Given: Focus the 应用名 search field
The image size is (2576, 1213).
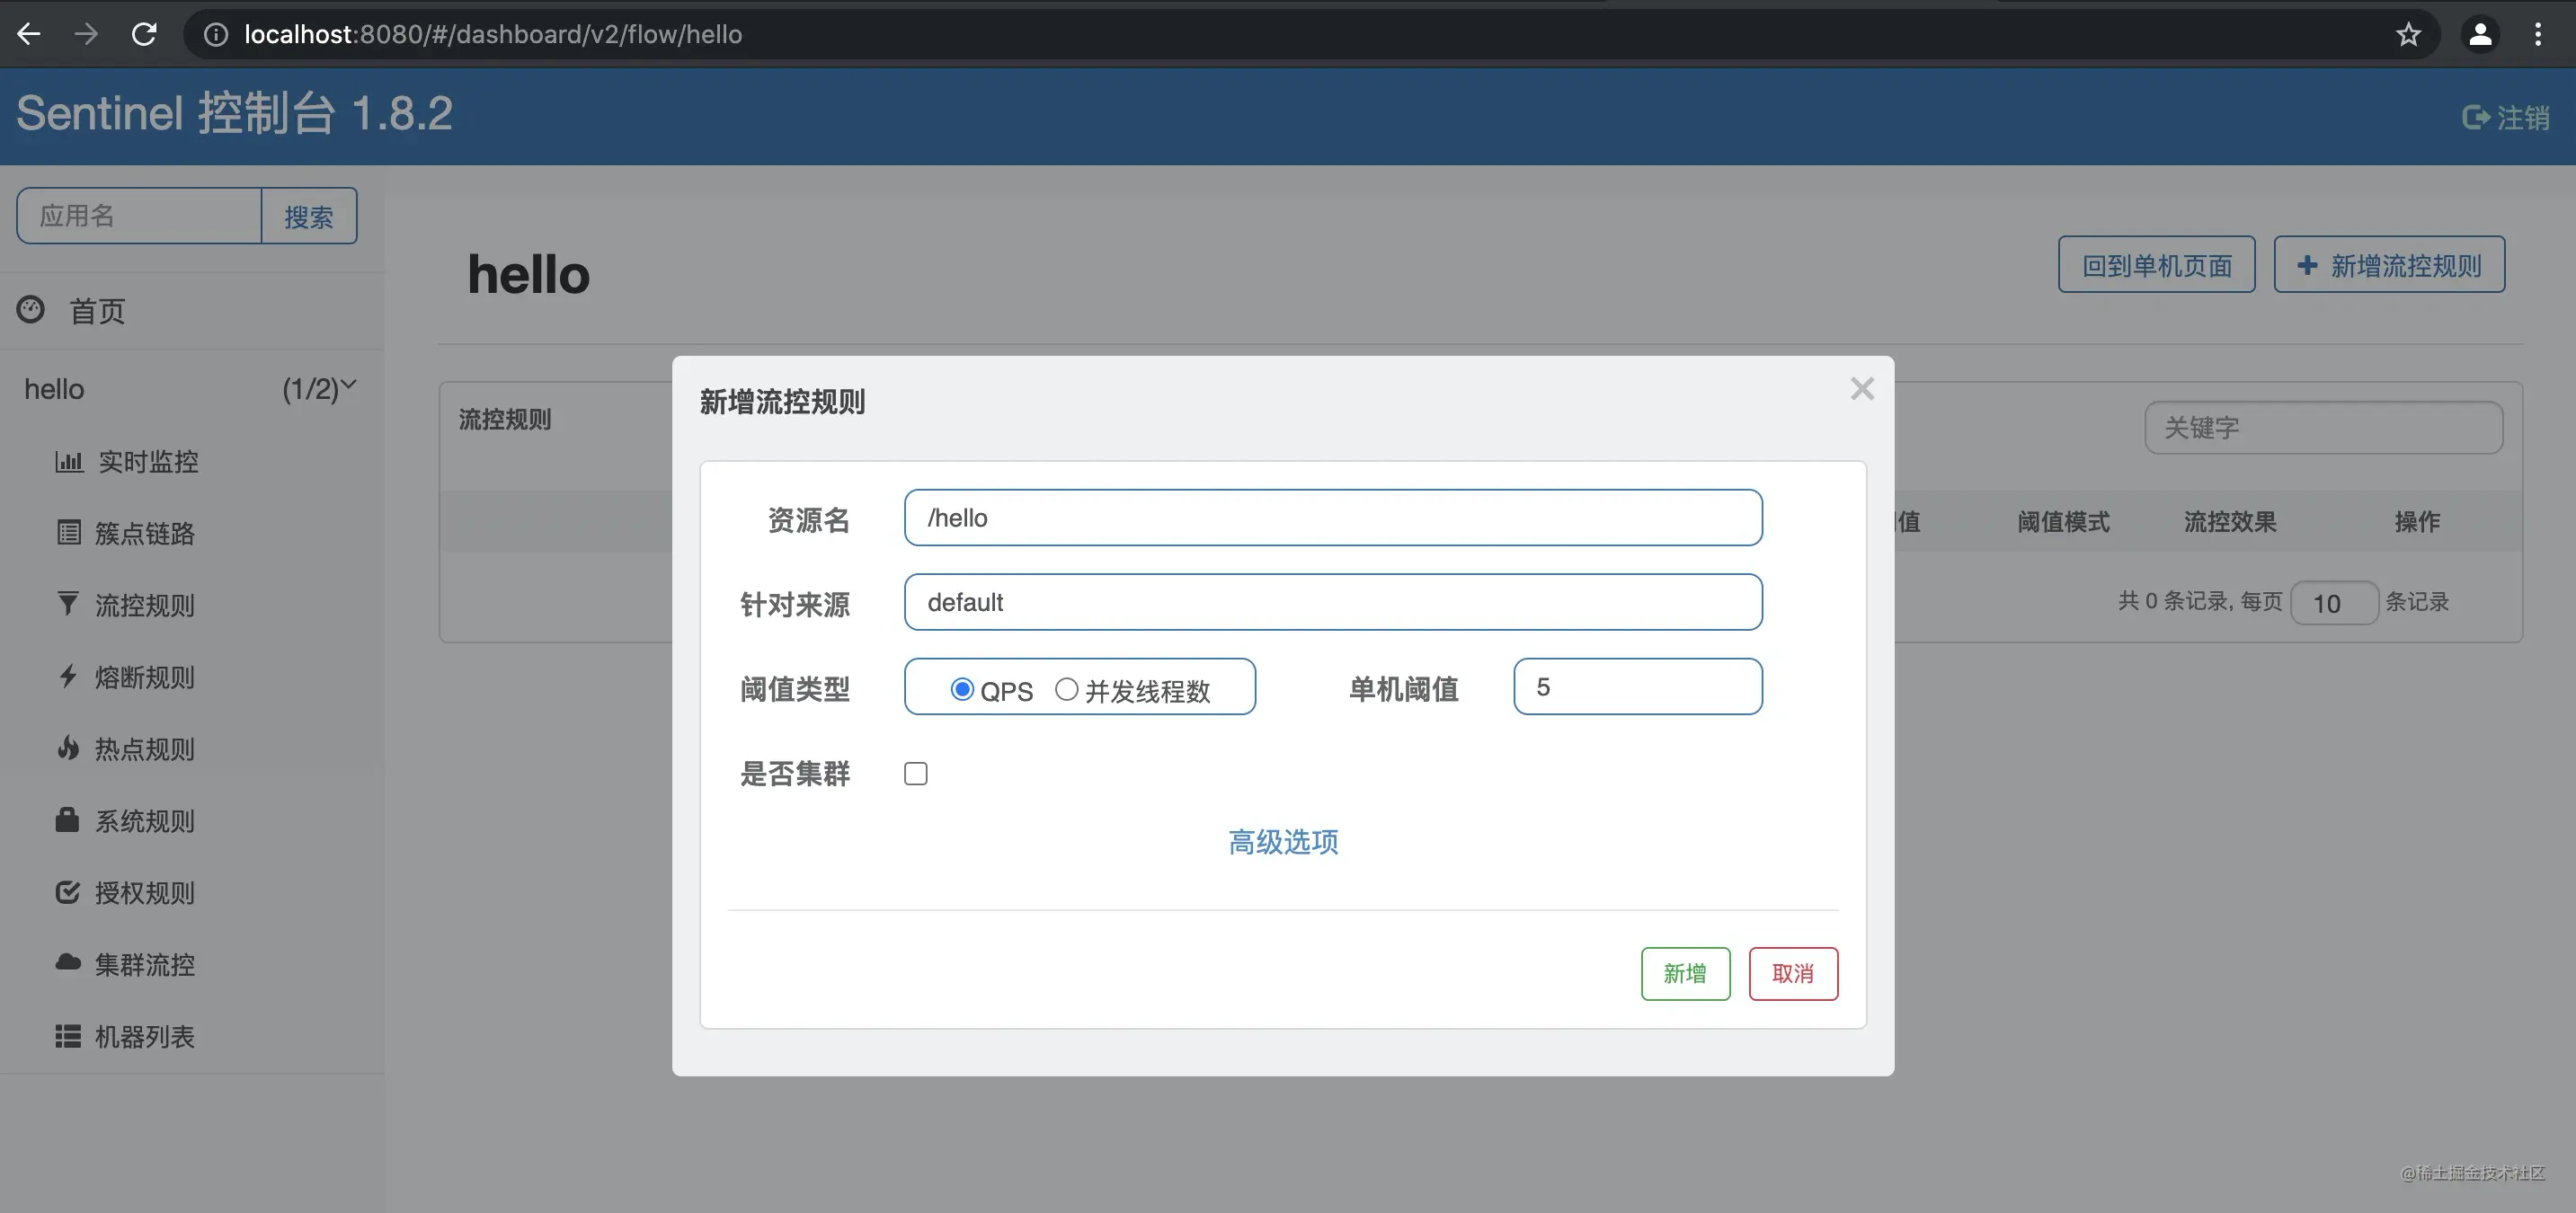Looking at the screenshot, I should click(x=139, y=216).
